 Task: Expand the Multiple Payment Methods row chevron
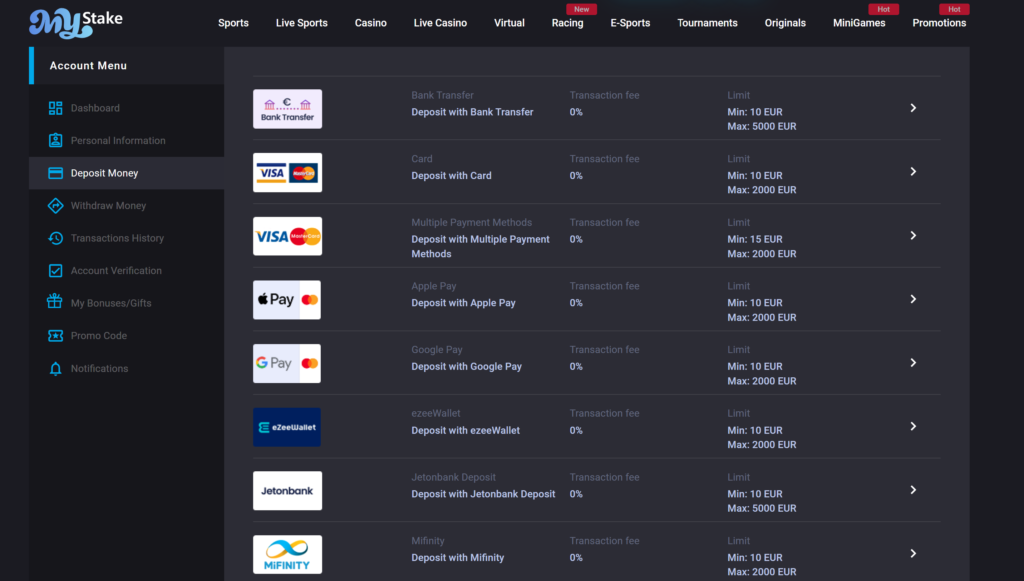pos(913,235)
